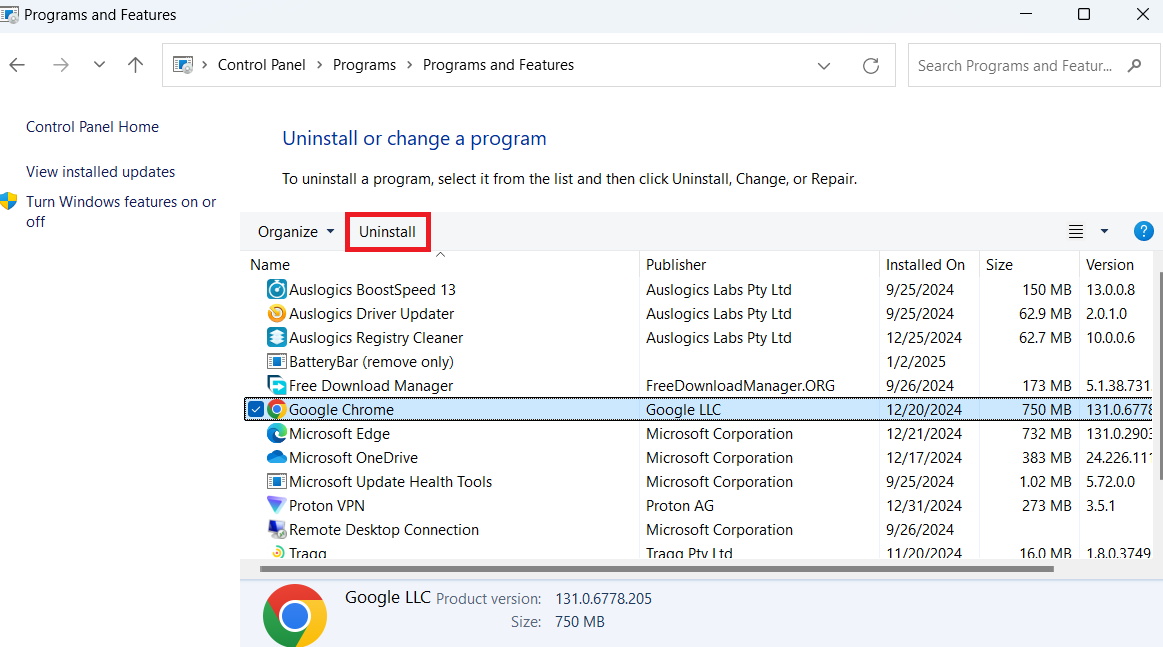Click the Back navigation arrow
1163x647 pixels.
pyautogui.click(x=17, y=65)
